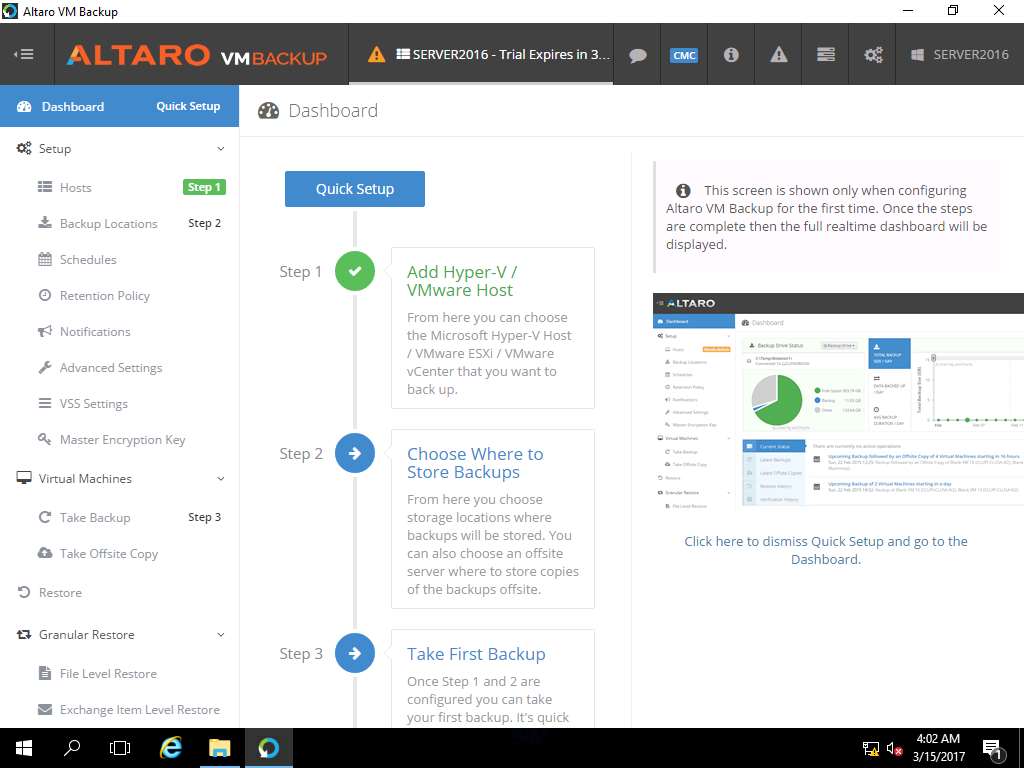The width and height of the screenshot is (1024, 768).
Task: Click the Step 3 label beside Take Backup
Action: (204, 517)
